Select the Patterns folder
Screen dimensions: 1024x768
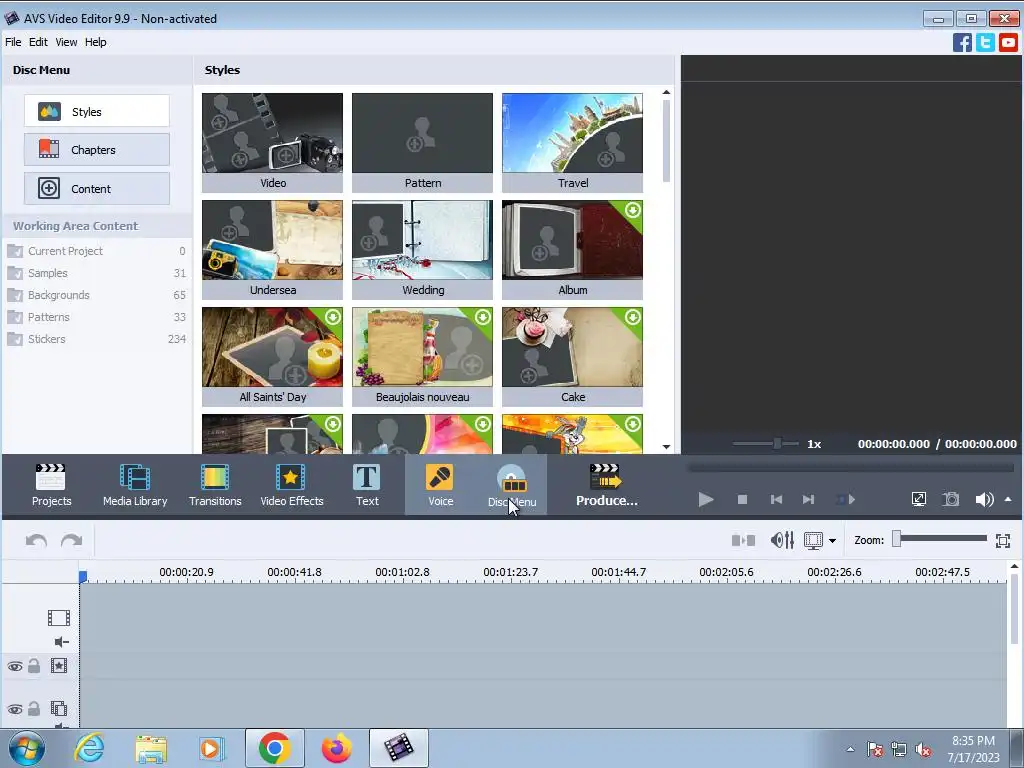pyautogui.click(x=97, y=317)
